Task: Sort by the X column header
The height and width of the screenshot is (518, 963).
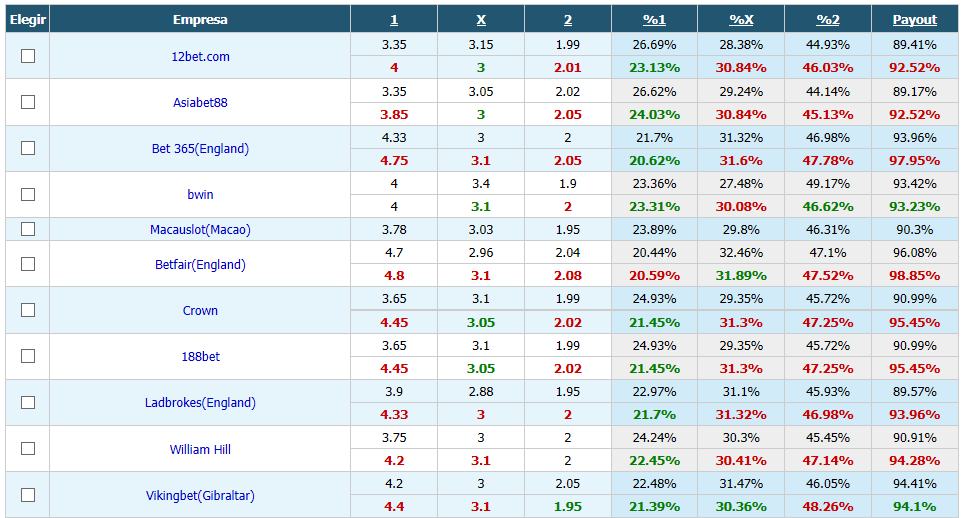Action: [x=481, y=20]
